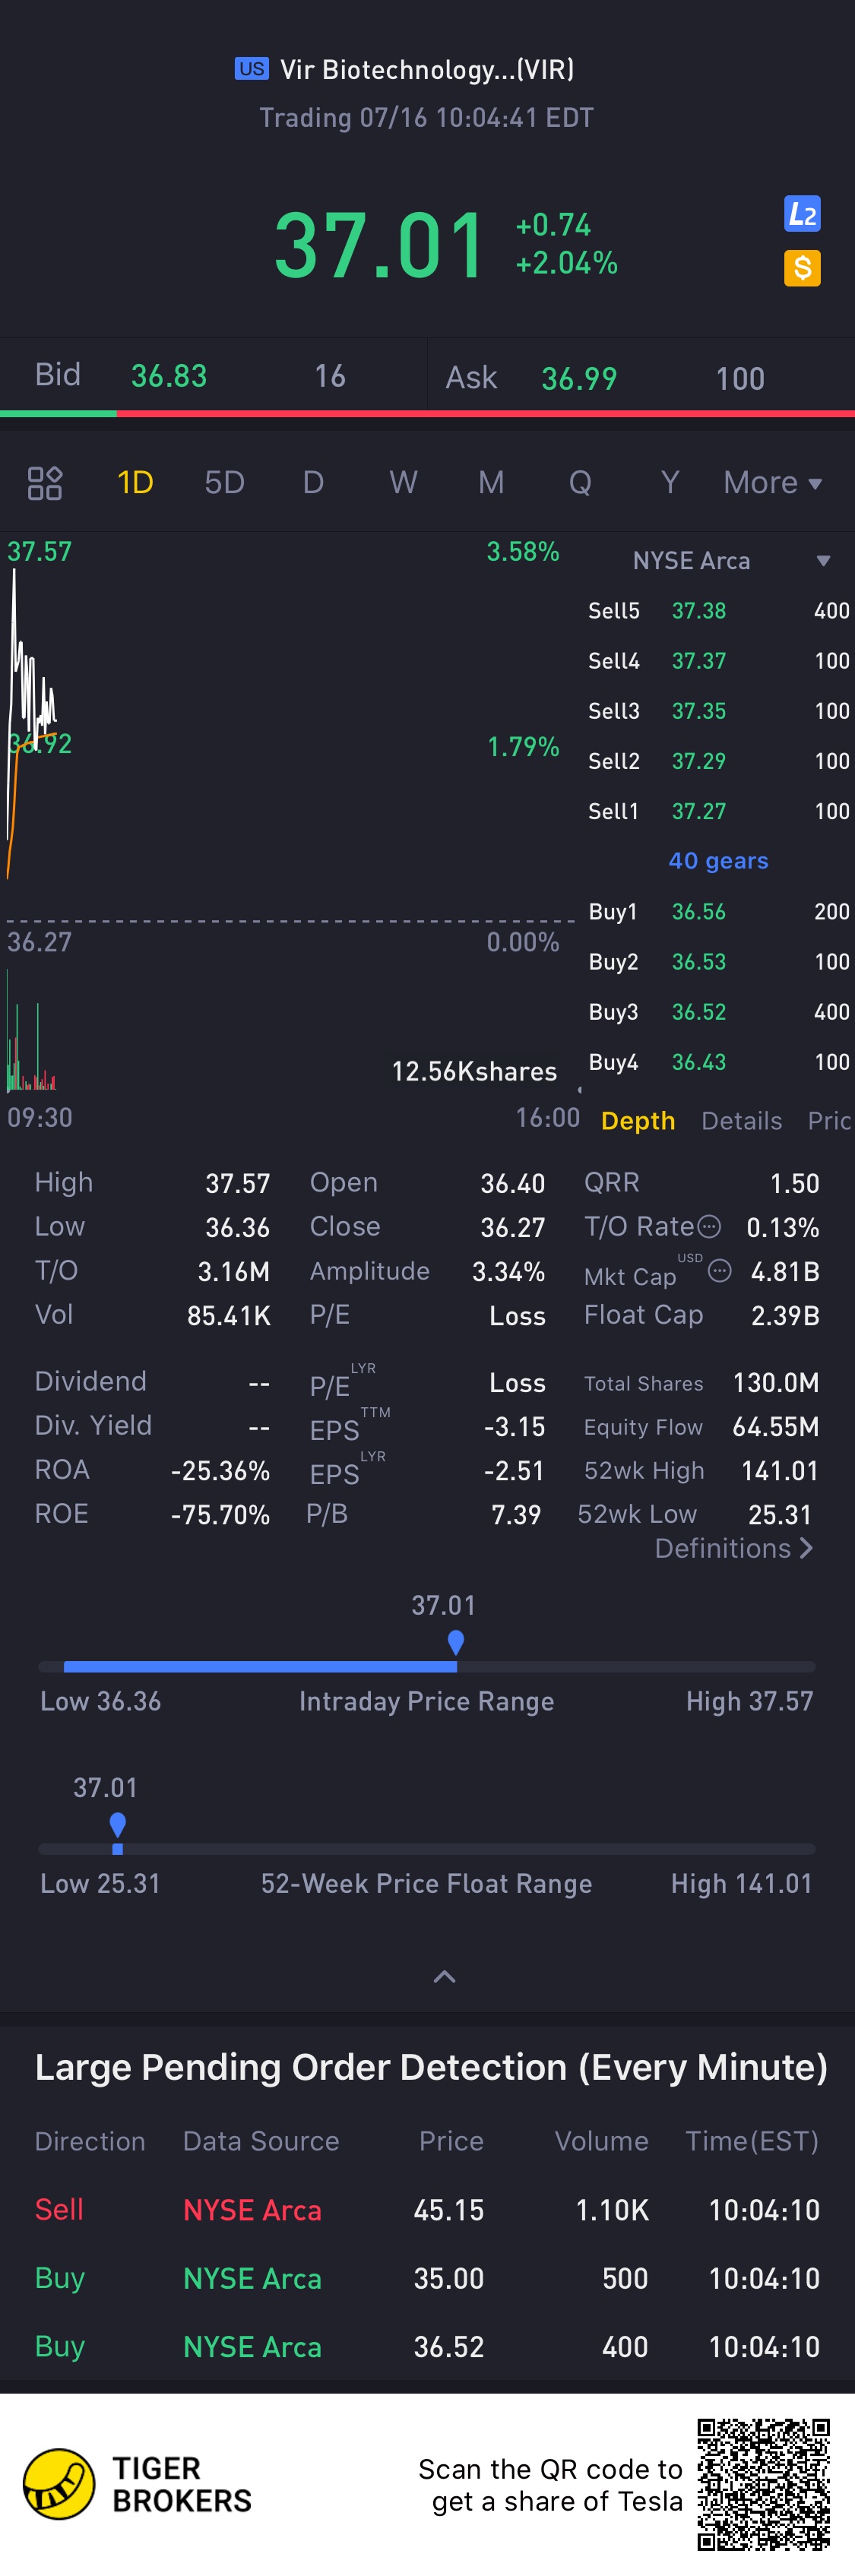
Task: Tap the Ask price 36.99
Action: pos(579,378)
